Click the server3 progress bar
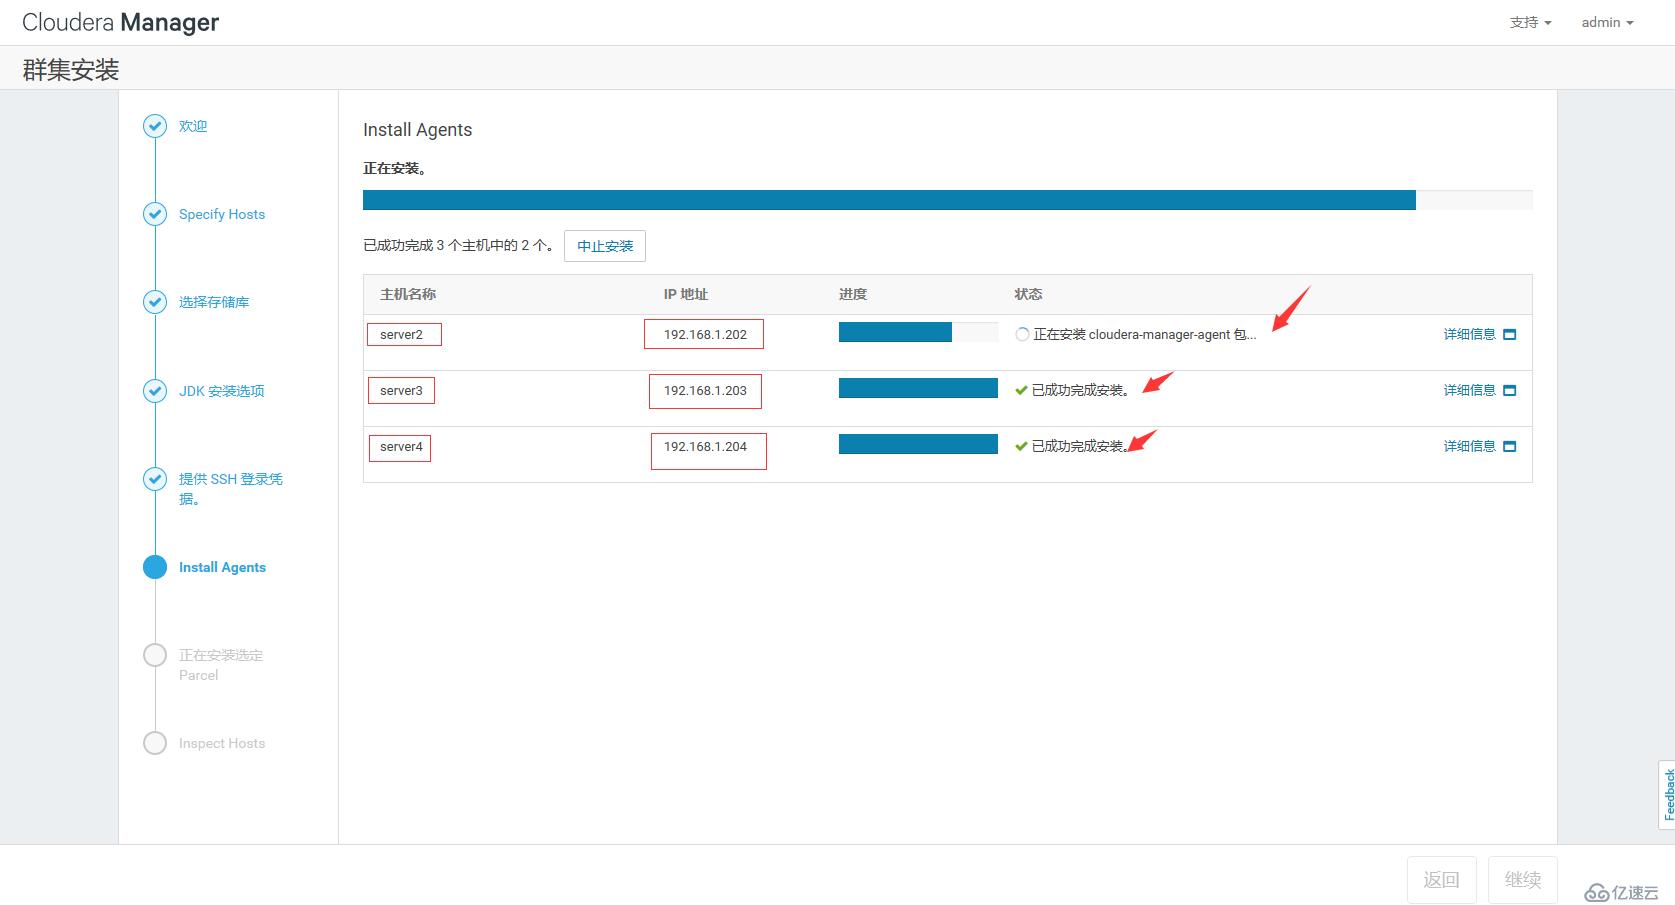The image size is (1675, 905). tap(918, 388)
